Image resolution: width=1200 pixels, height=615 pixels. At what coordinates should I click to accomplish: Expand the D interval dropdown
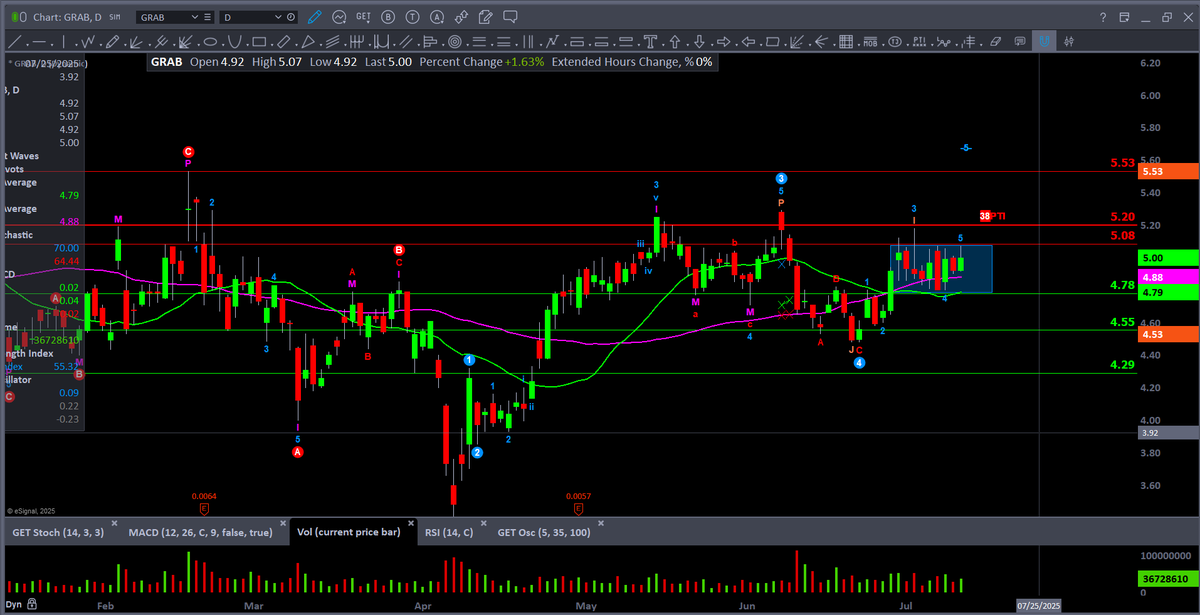(x=278, y=17)
